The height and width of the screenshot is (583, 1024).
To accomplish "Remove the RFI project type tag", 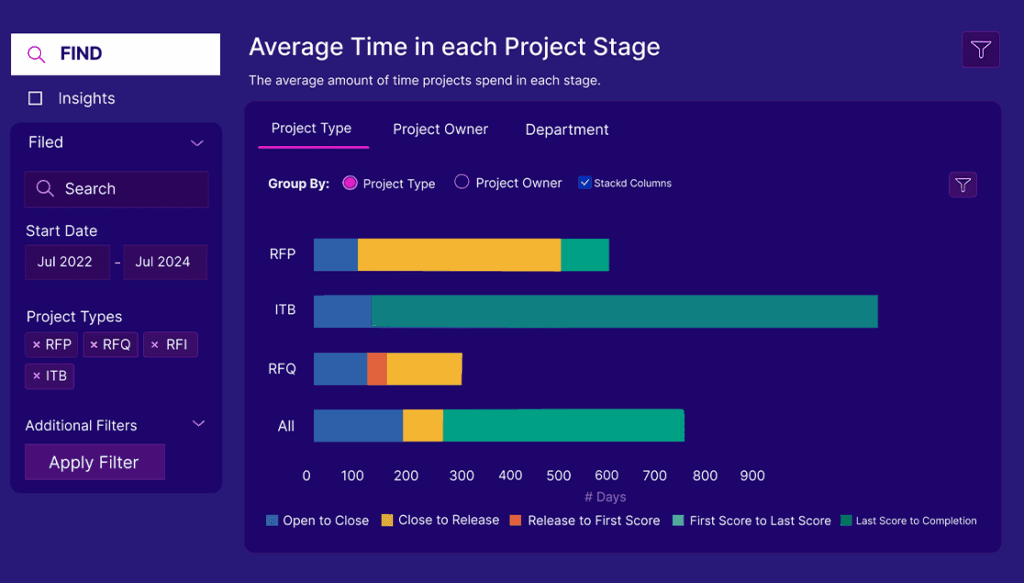I will (154, 346).
